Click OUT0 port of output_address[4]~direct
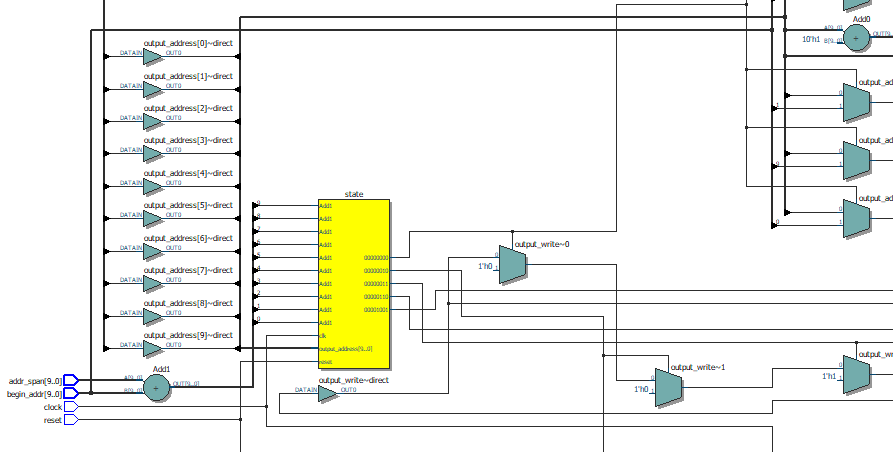The image size is (893, 452). click(174, 183)
